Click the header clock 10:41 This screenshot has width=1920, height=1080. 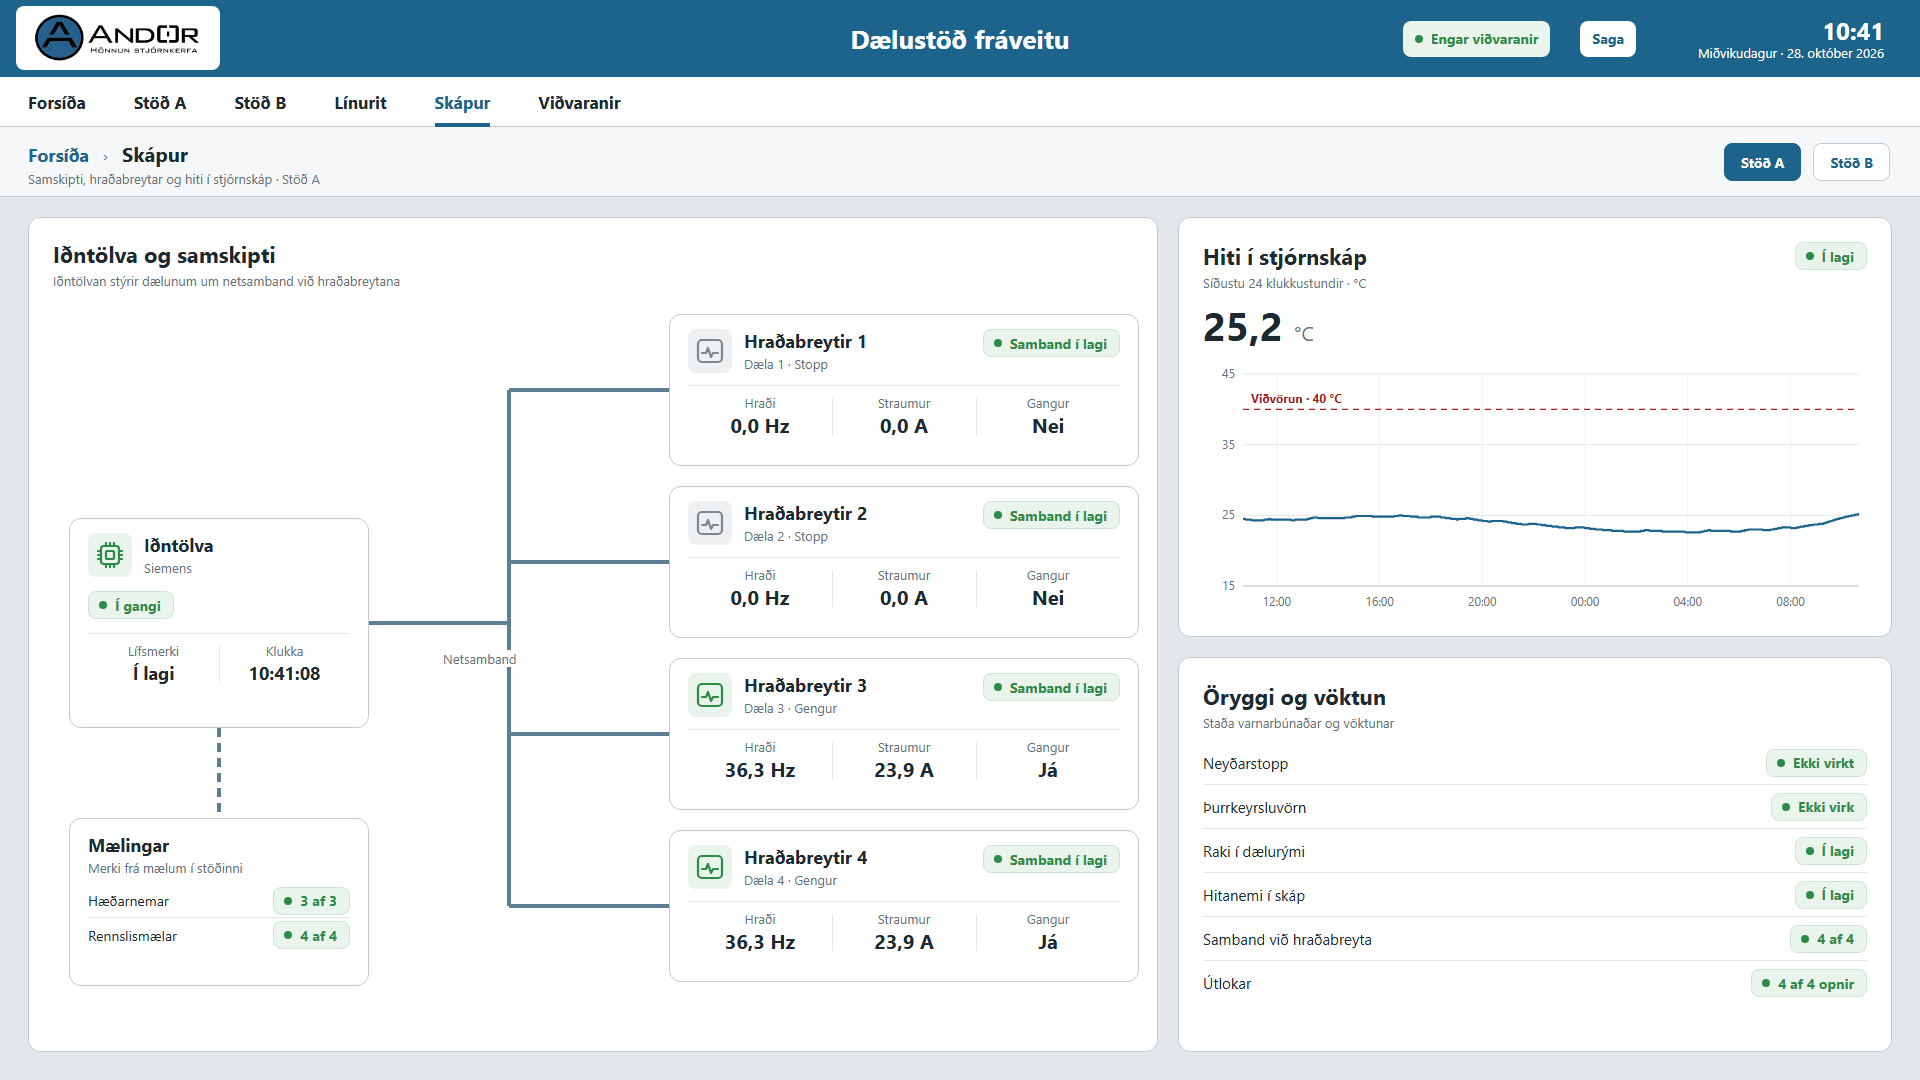click(x=1853, y=32)
